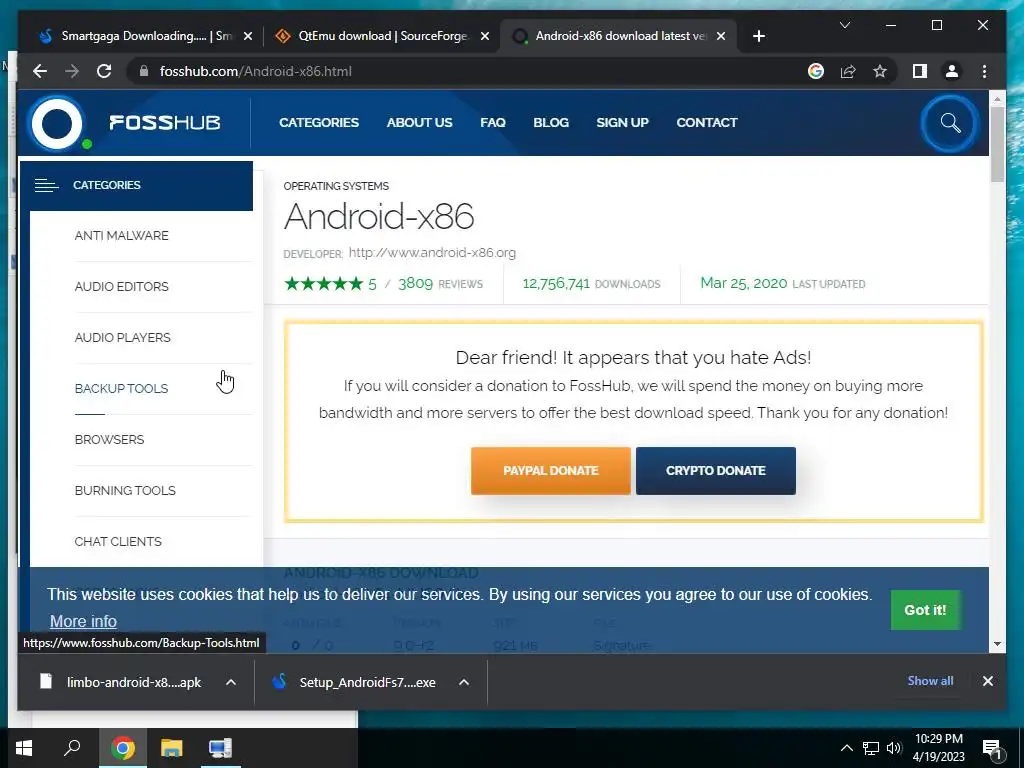1024x768 pixels.
Task: Click Chrome icon in taskbar
Action: click(x=123, y=748)
